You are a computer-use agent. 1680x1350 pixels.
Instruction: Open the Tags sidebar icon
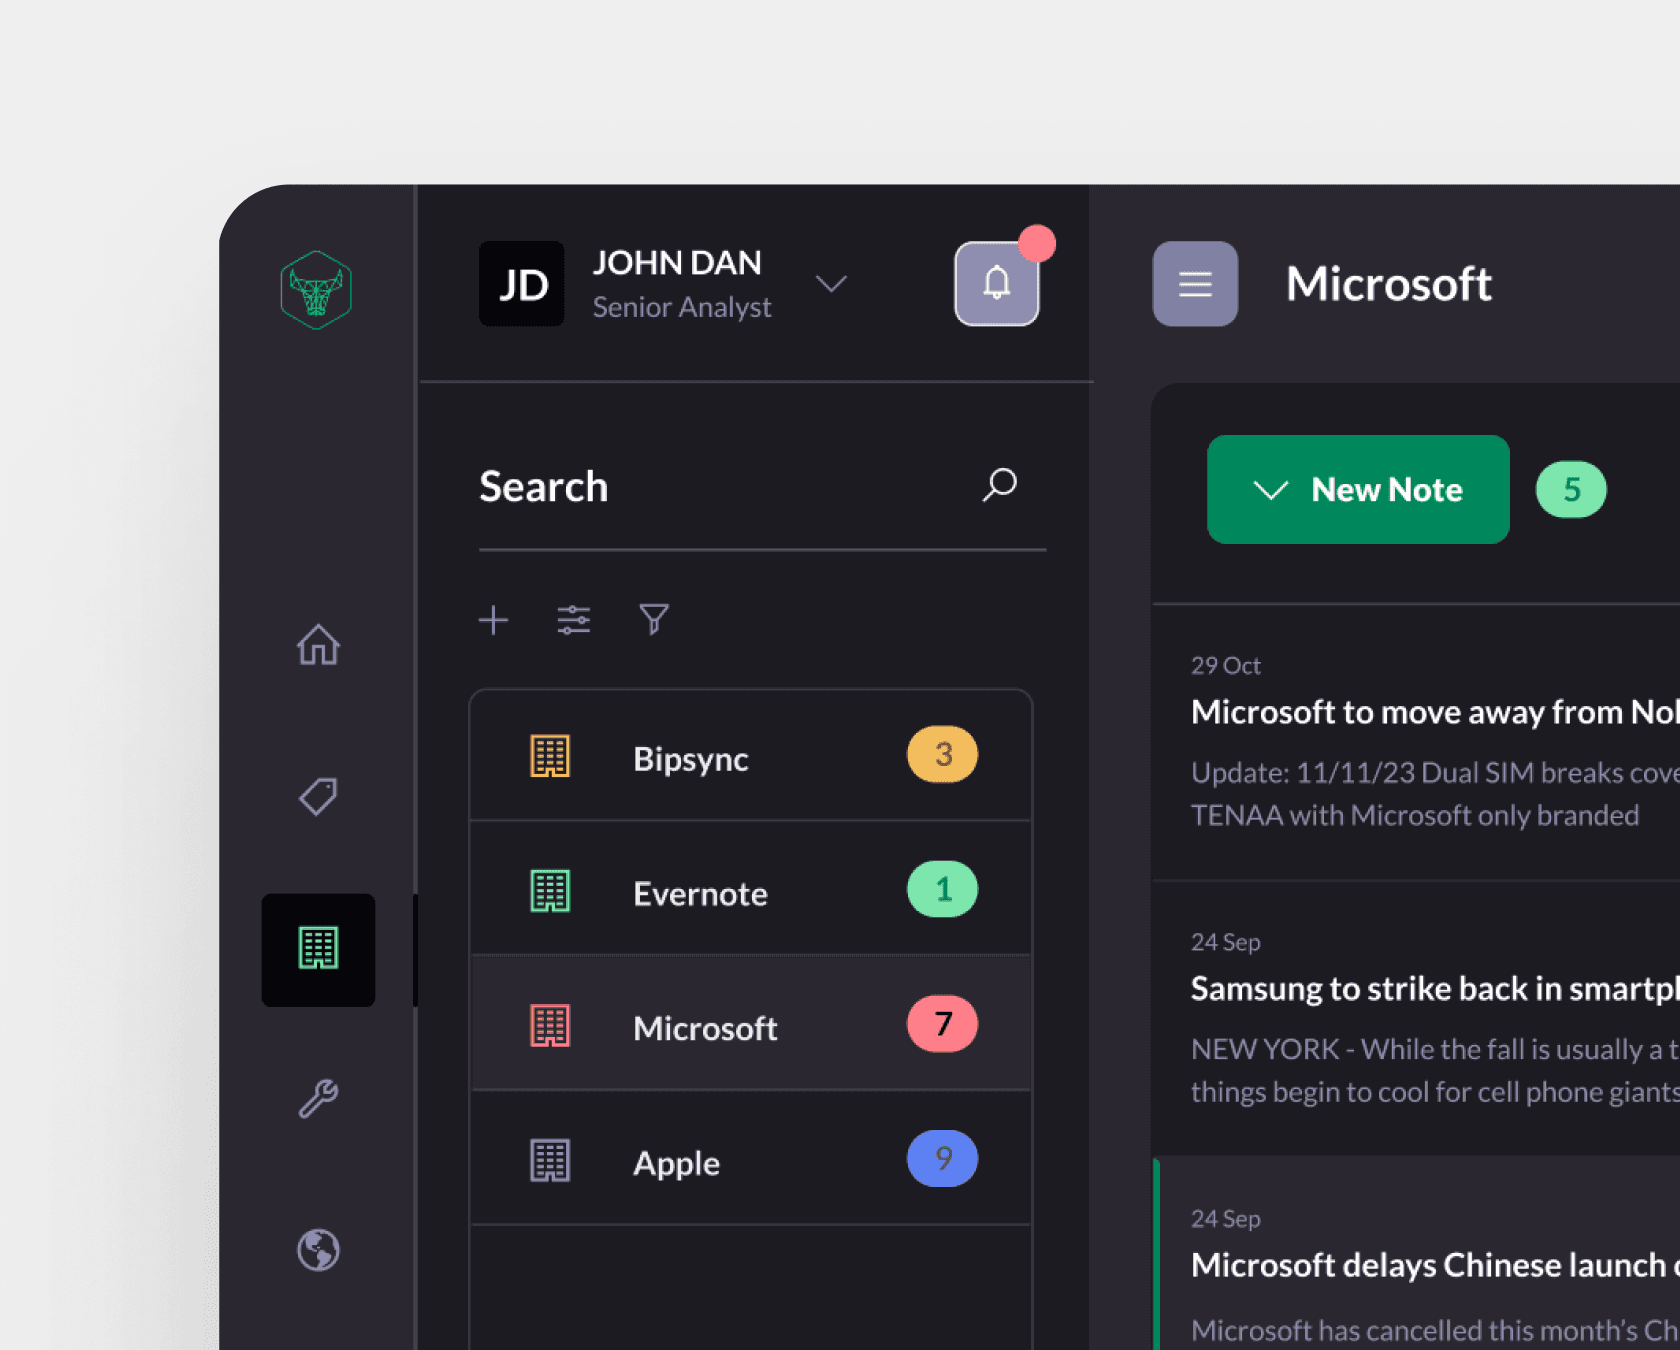tap(318, 797)
